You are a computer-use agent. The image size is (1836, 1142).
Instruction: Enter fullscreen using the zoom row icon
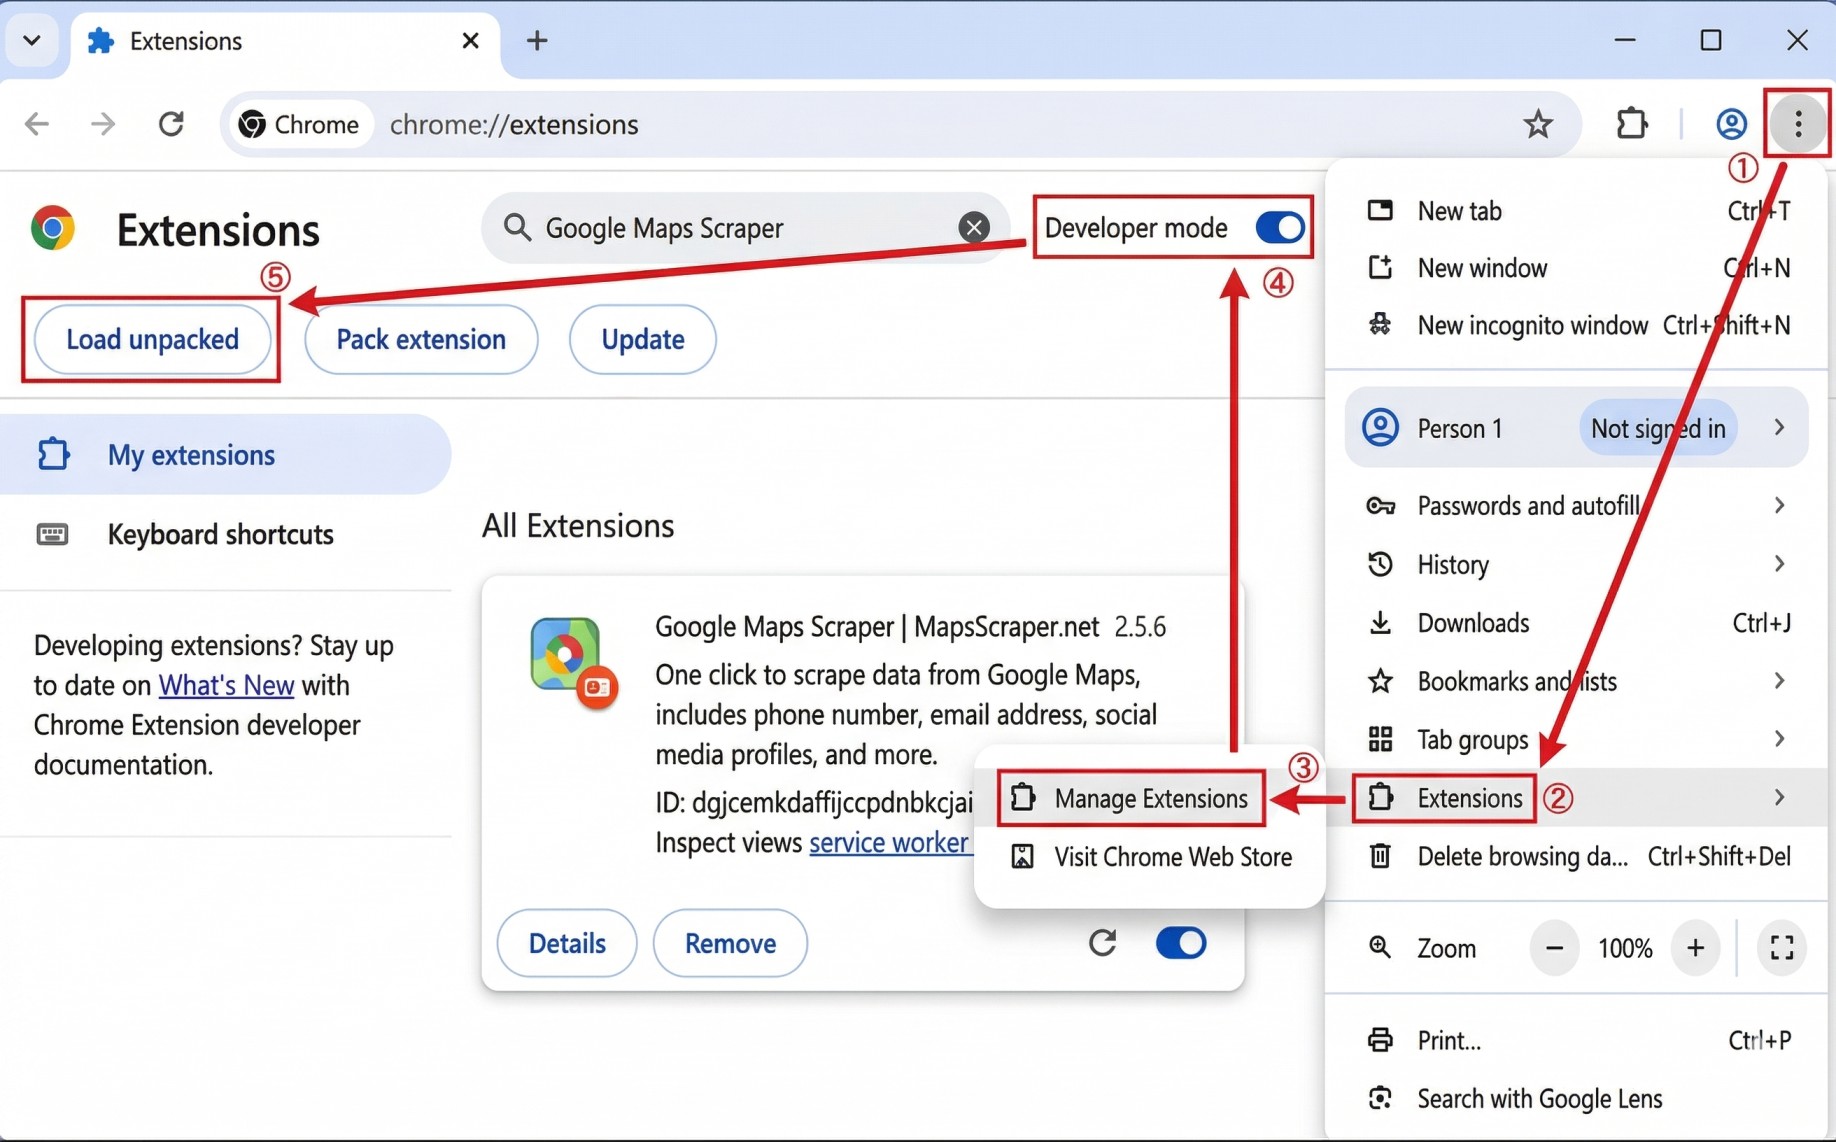pos(1781,948)
